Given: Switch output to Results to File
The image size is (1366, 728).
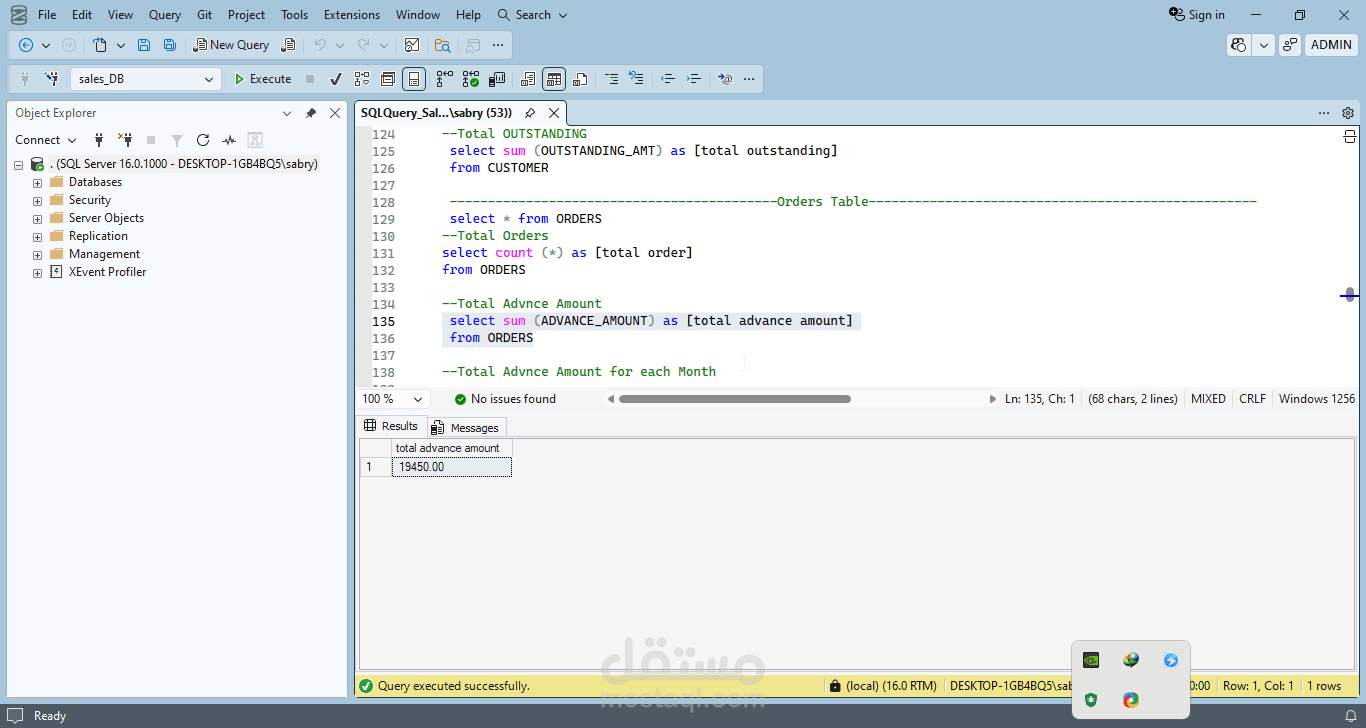Looking at the screenshot, I should 580,79.
